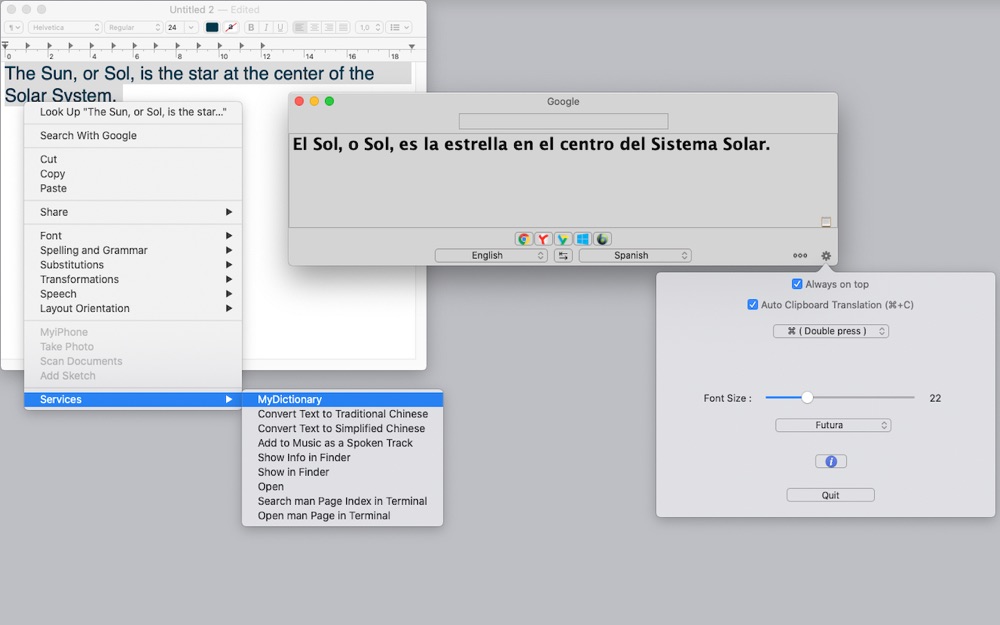
Task: Choose MyDictionary from Services submenu
Action: pyautogui.click(x=290, y=399)
